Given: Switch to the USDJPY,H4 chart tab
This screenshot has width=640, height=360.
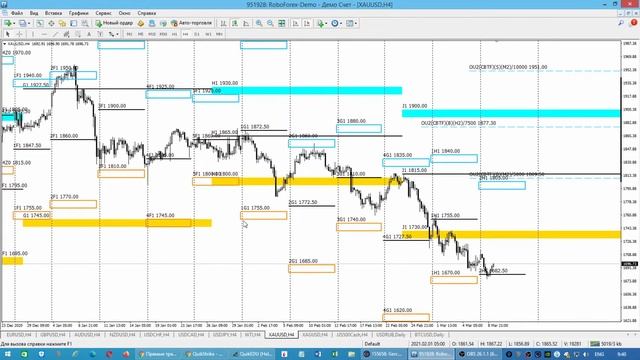Looking at the screenshot, I should 224,335.
